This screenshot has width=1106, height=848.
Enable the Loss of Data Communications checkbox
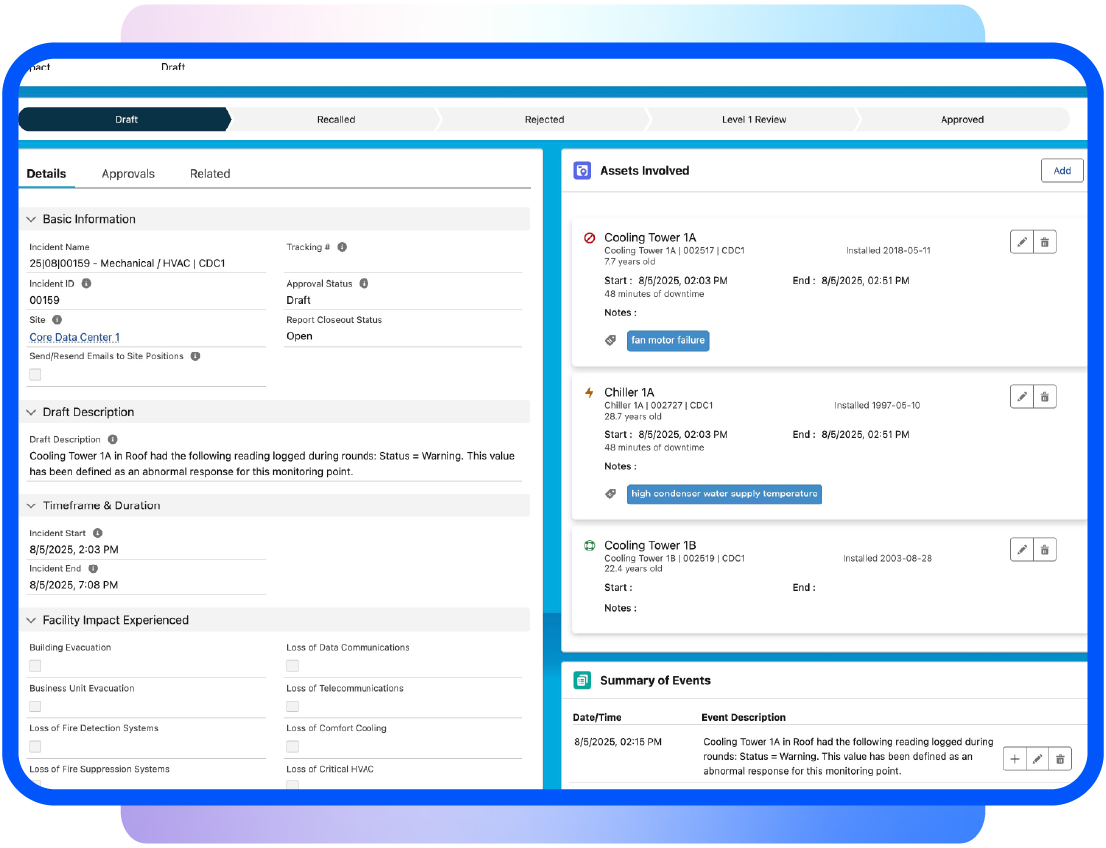tap(293, 665)
